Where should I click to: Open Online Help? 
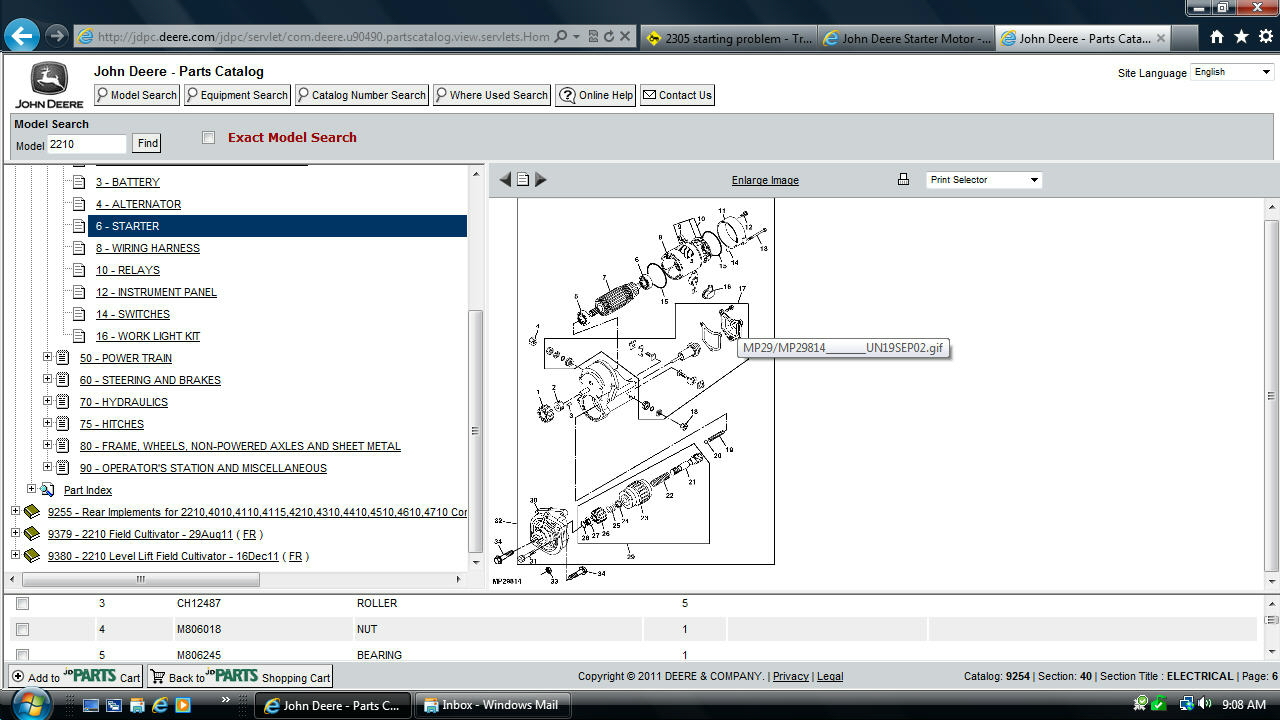tap(596, 95)
